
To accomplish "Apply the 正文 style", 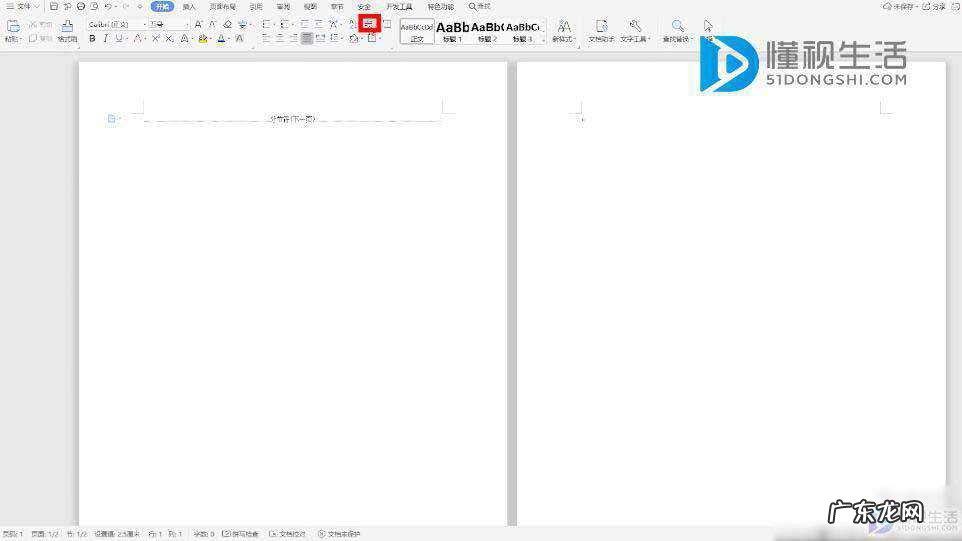I will tap(417, 31).
